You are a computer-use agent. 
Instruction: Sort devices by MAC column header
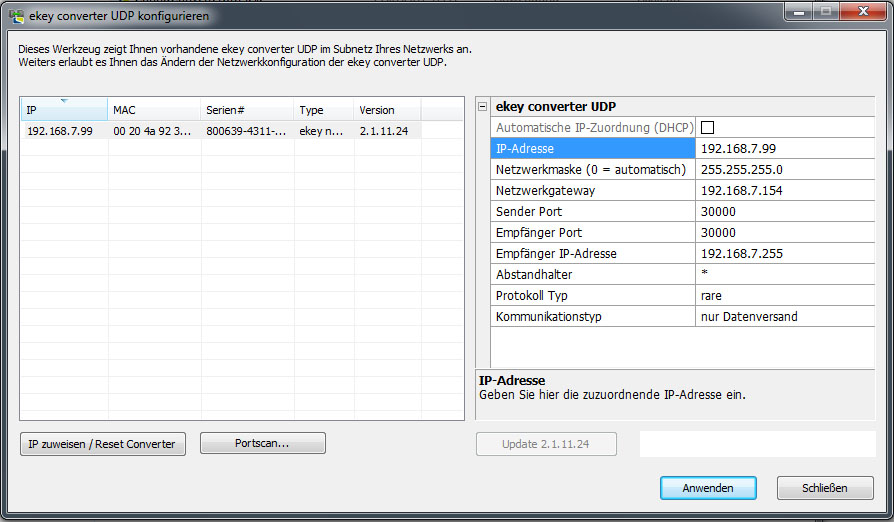point(153,110)
